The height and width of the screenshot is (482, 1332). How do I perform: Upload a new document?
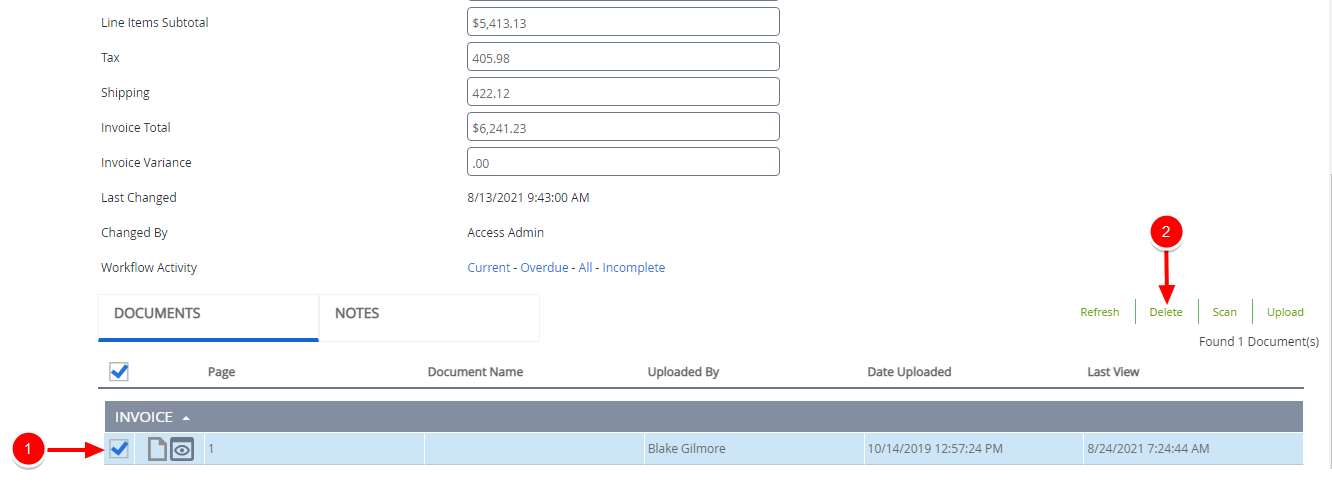(1285, 312)
